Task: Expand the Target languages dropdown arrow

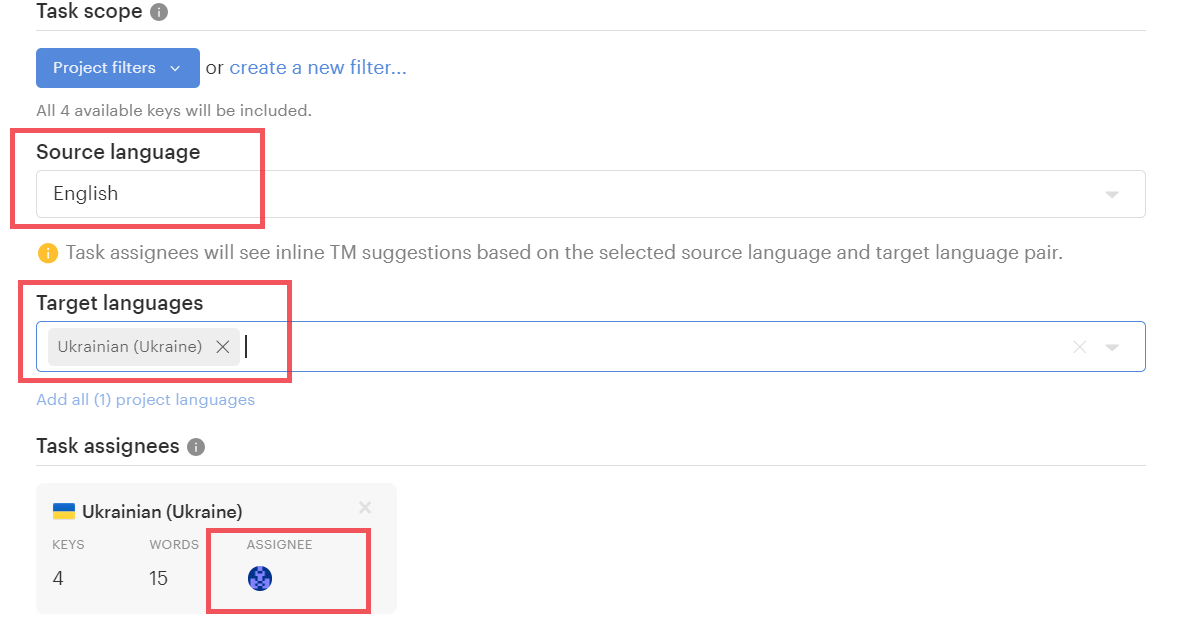Action: click(x=1112, y=347)
